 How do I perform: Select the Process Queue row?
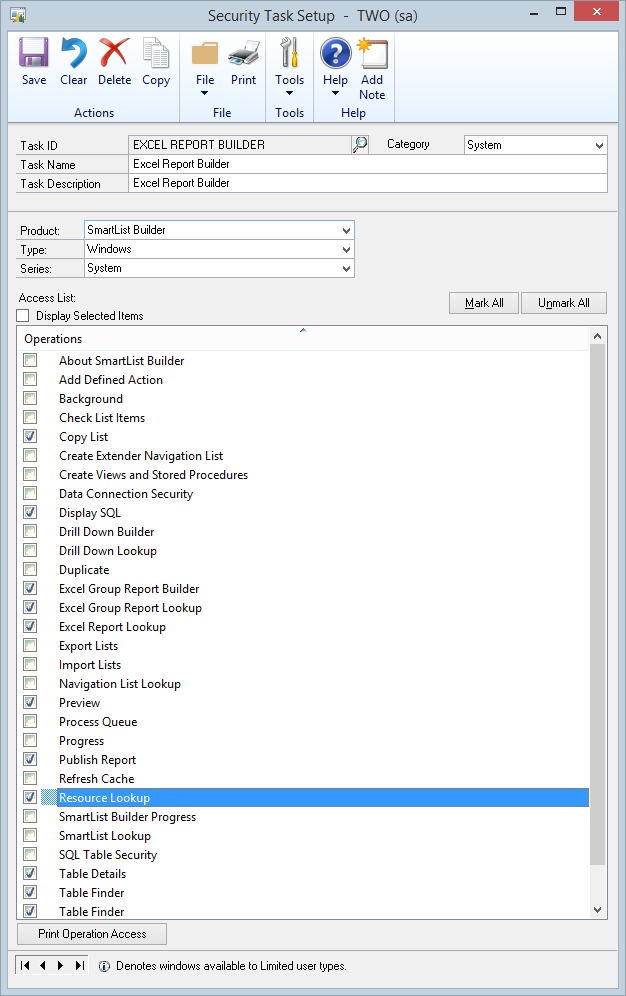(x=303, y=722)
